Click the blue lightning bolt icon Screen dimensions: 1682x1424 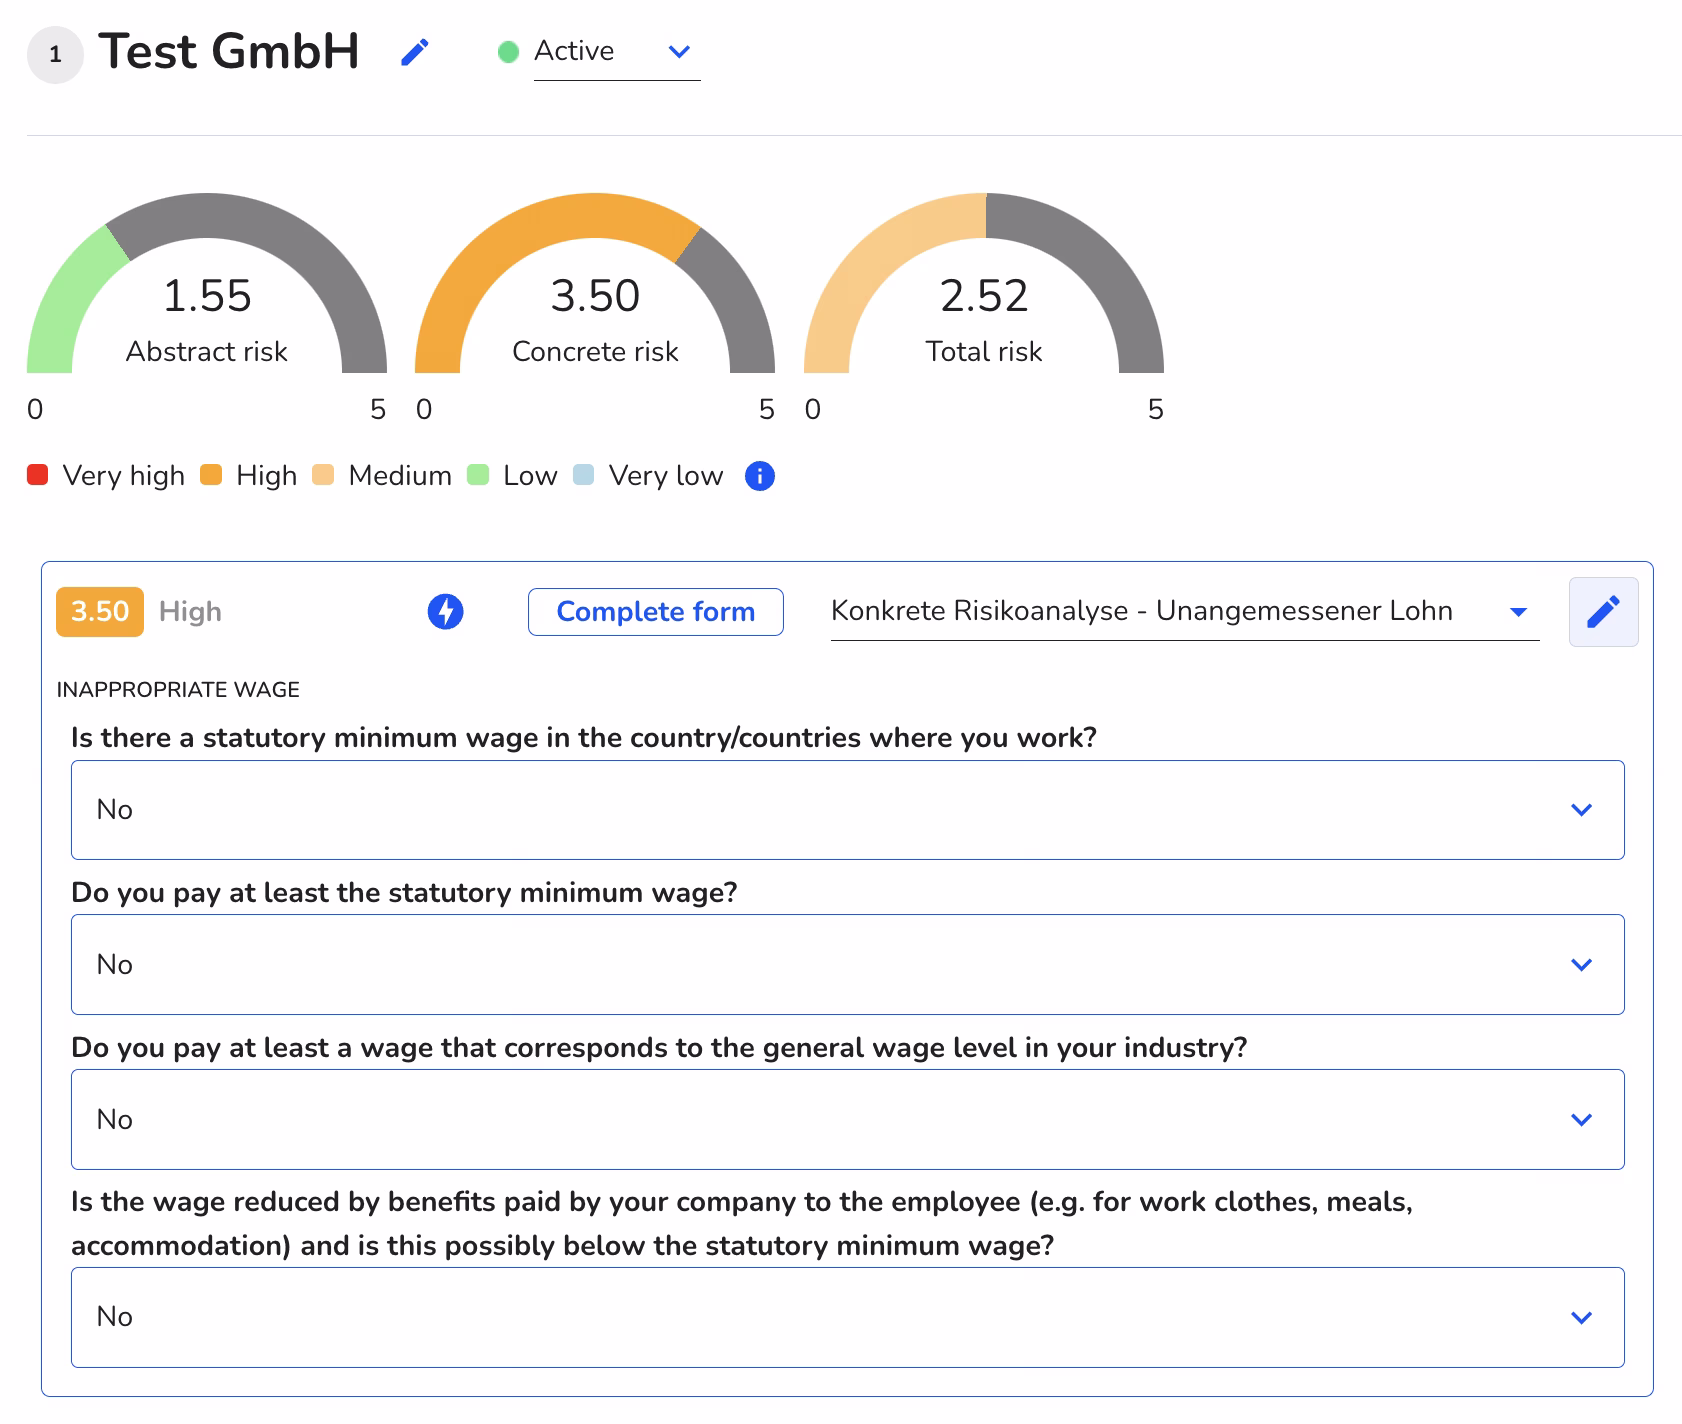pos(445,611)
